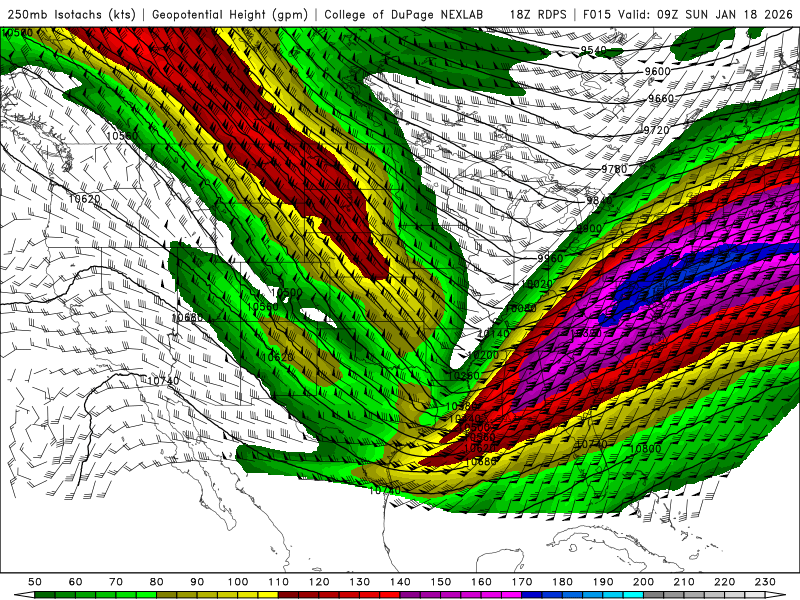The image size is (800, 600).
Task: Click the 220 kts legend value
Action: pyautogui.click(x=724, y=582)
